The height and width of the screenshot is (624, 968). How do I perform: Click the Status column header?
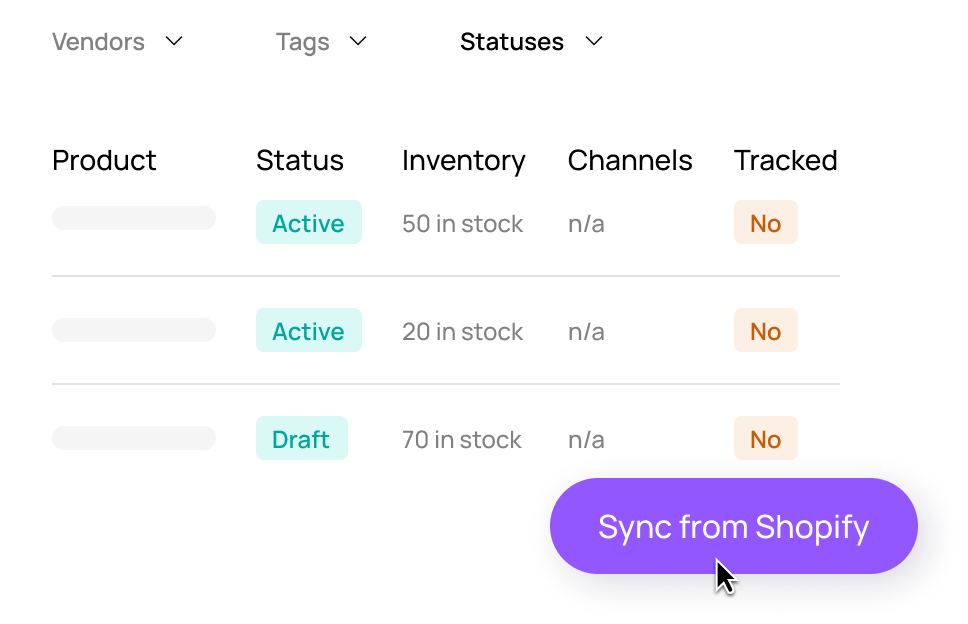click(299, 160)
